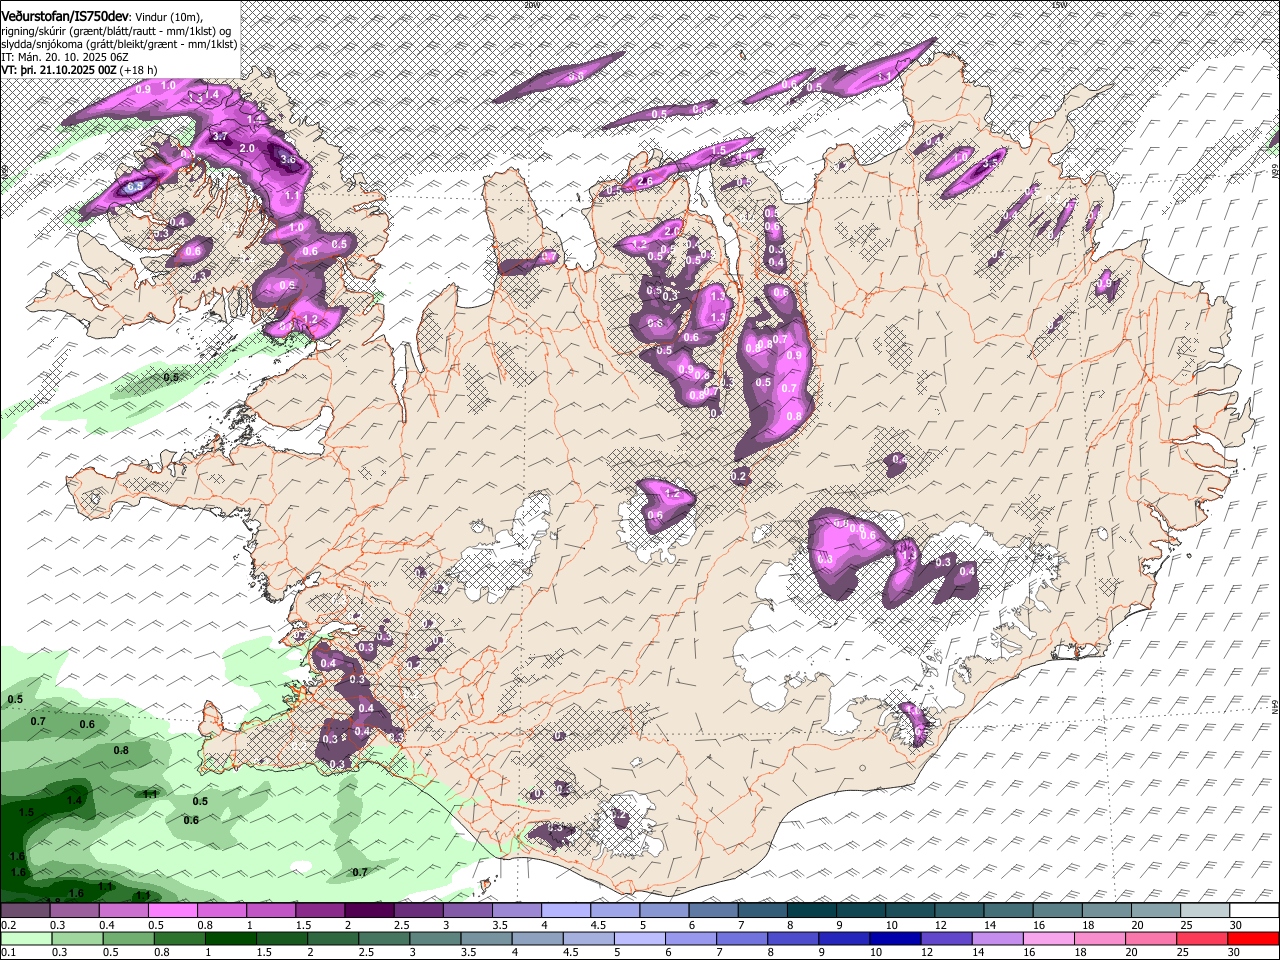
Task: Click the 3.7 snowfall value on the map
Action: point(221,136)
